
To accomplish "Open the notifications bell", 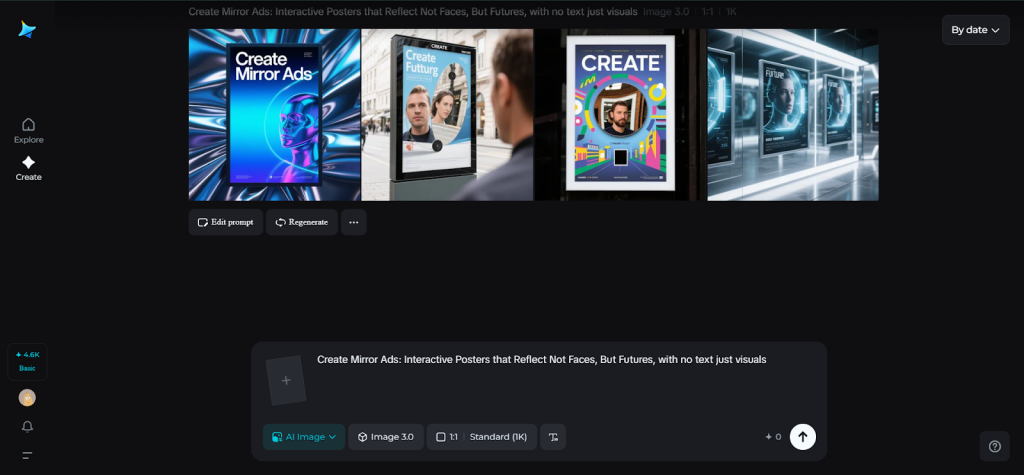I will click(27, 426).
